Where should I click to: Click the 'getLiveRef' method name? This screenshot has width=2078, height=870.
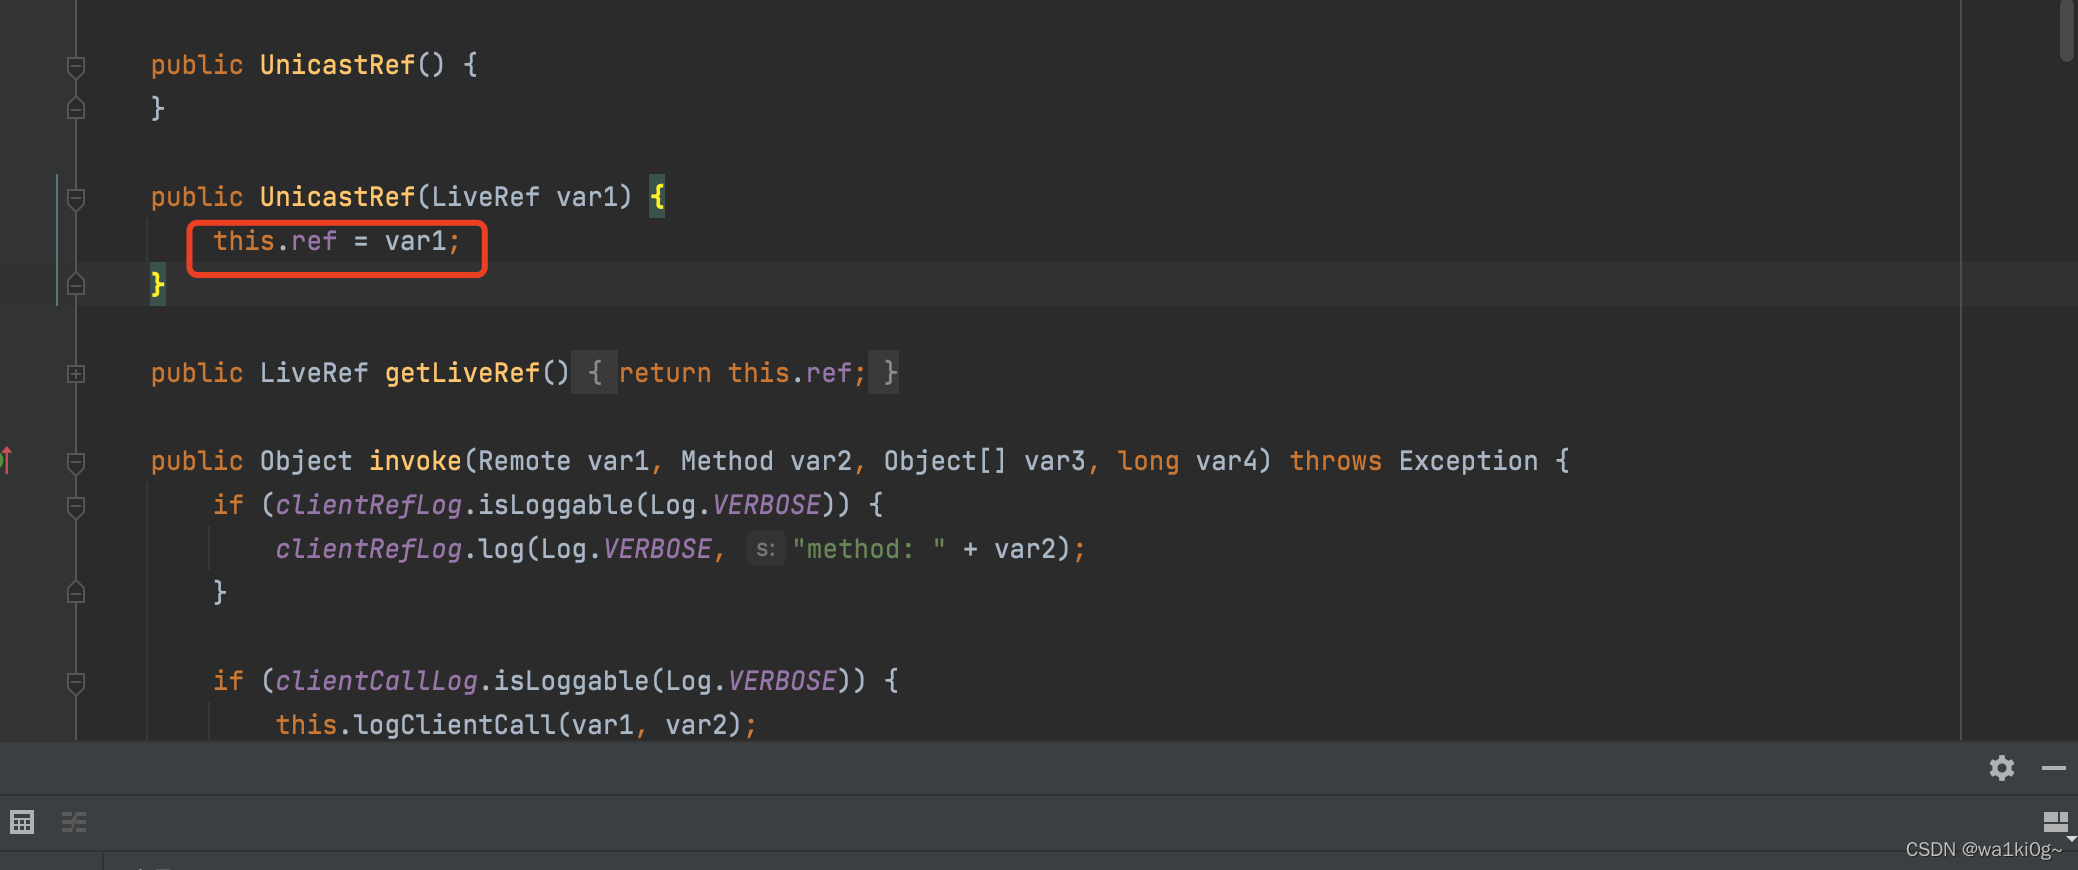pos(462,373)
